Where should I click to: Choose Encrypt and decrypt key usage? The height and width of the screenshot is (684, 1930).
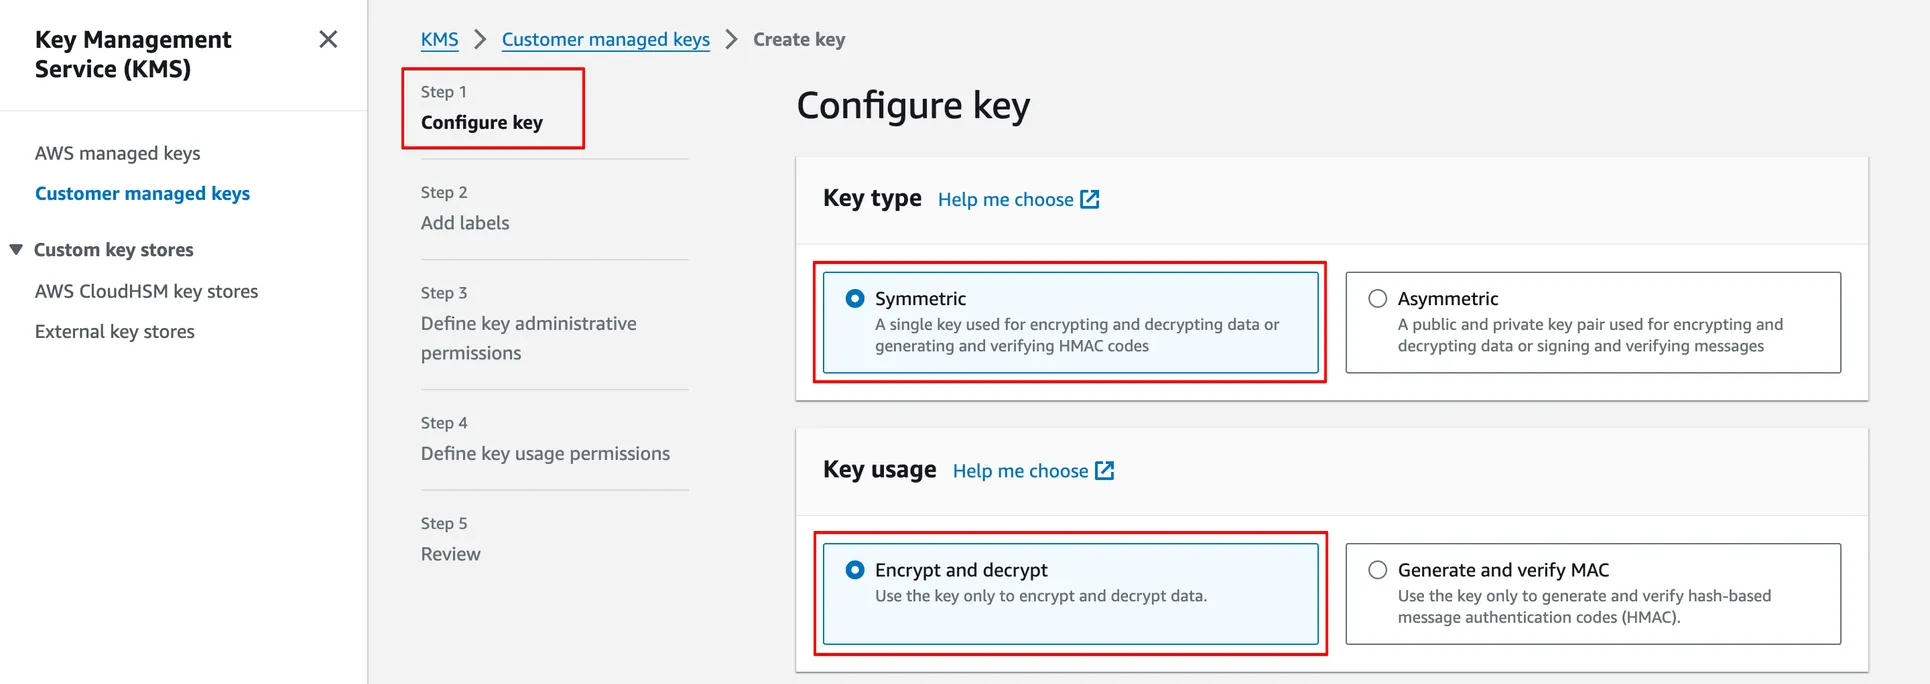tap(855, 569)
